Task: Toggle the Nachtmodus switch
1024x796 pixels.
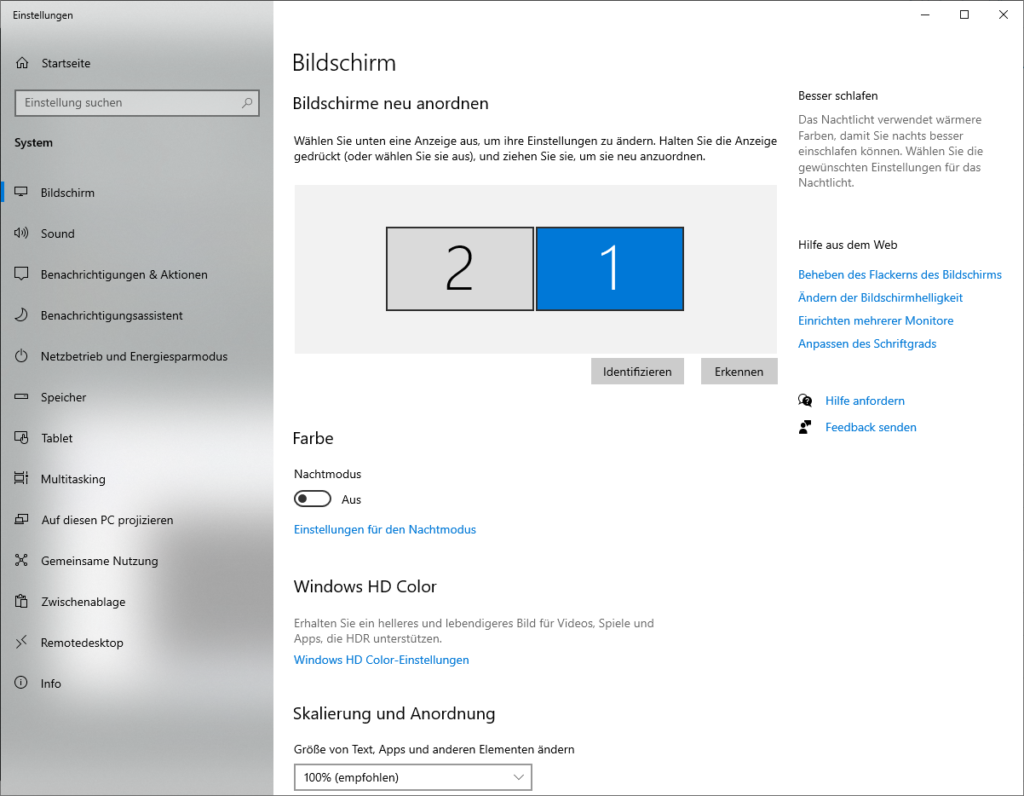Action: pos(312,499)
